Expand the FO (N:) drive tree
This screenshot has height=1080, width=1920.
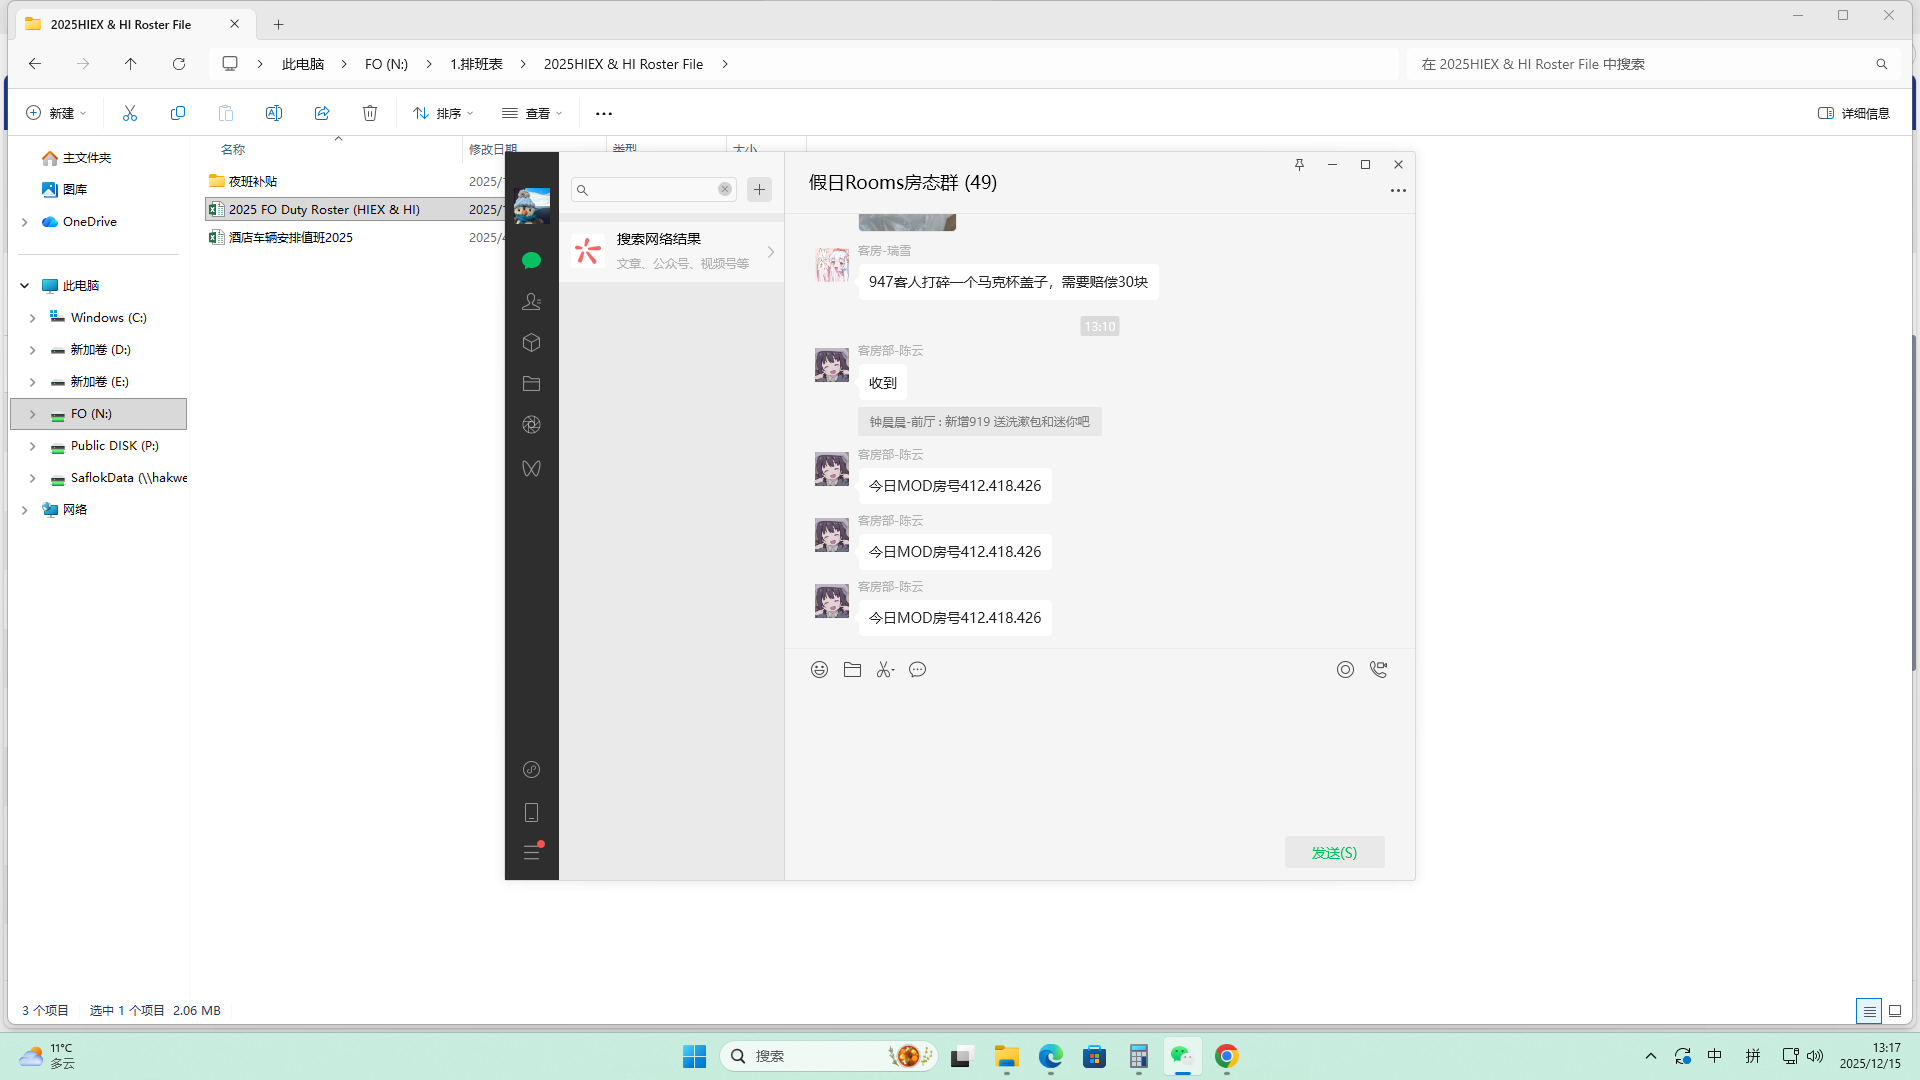tap(32, 414)
